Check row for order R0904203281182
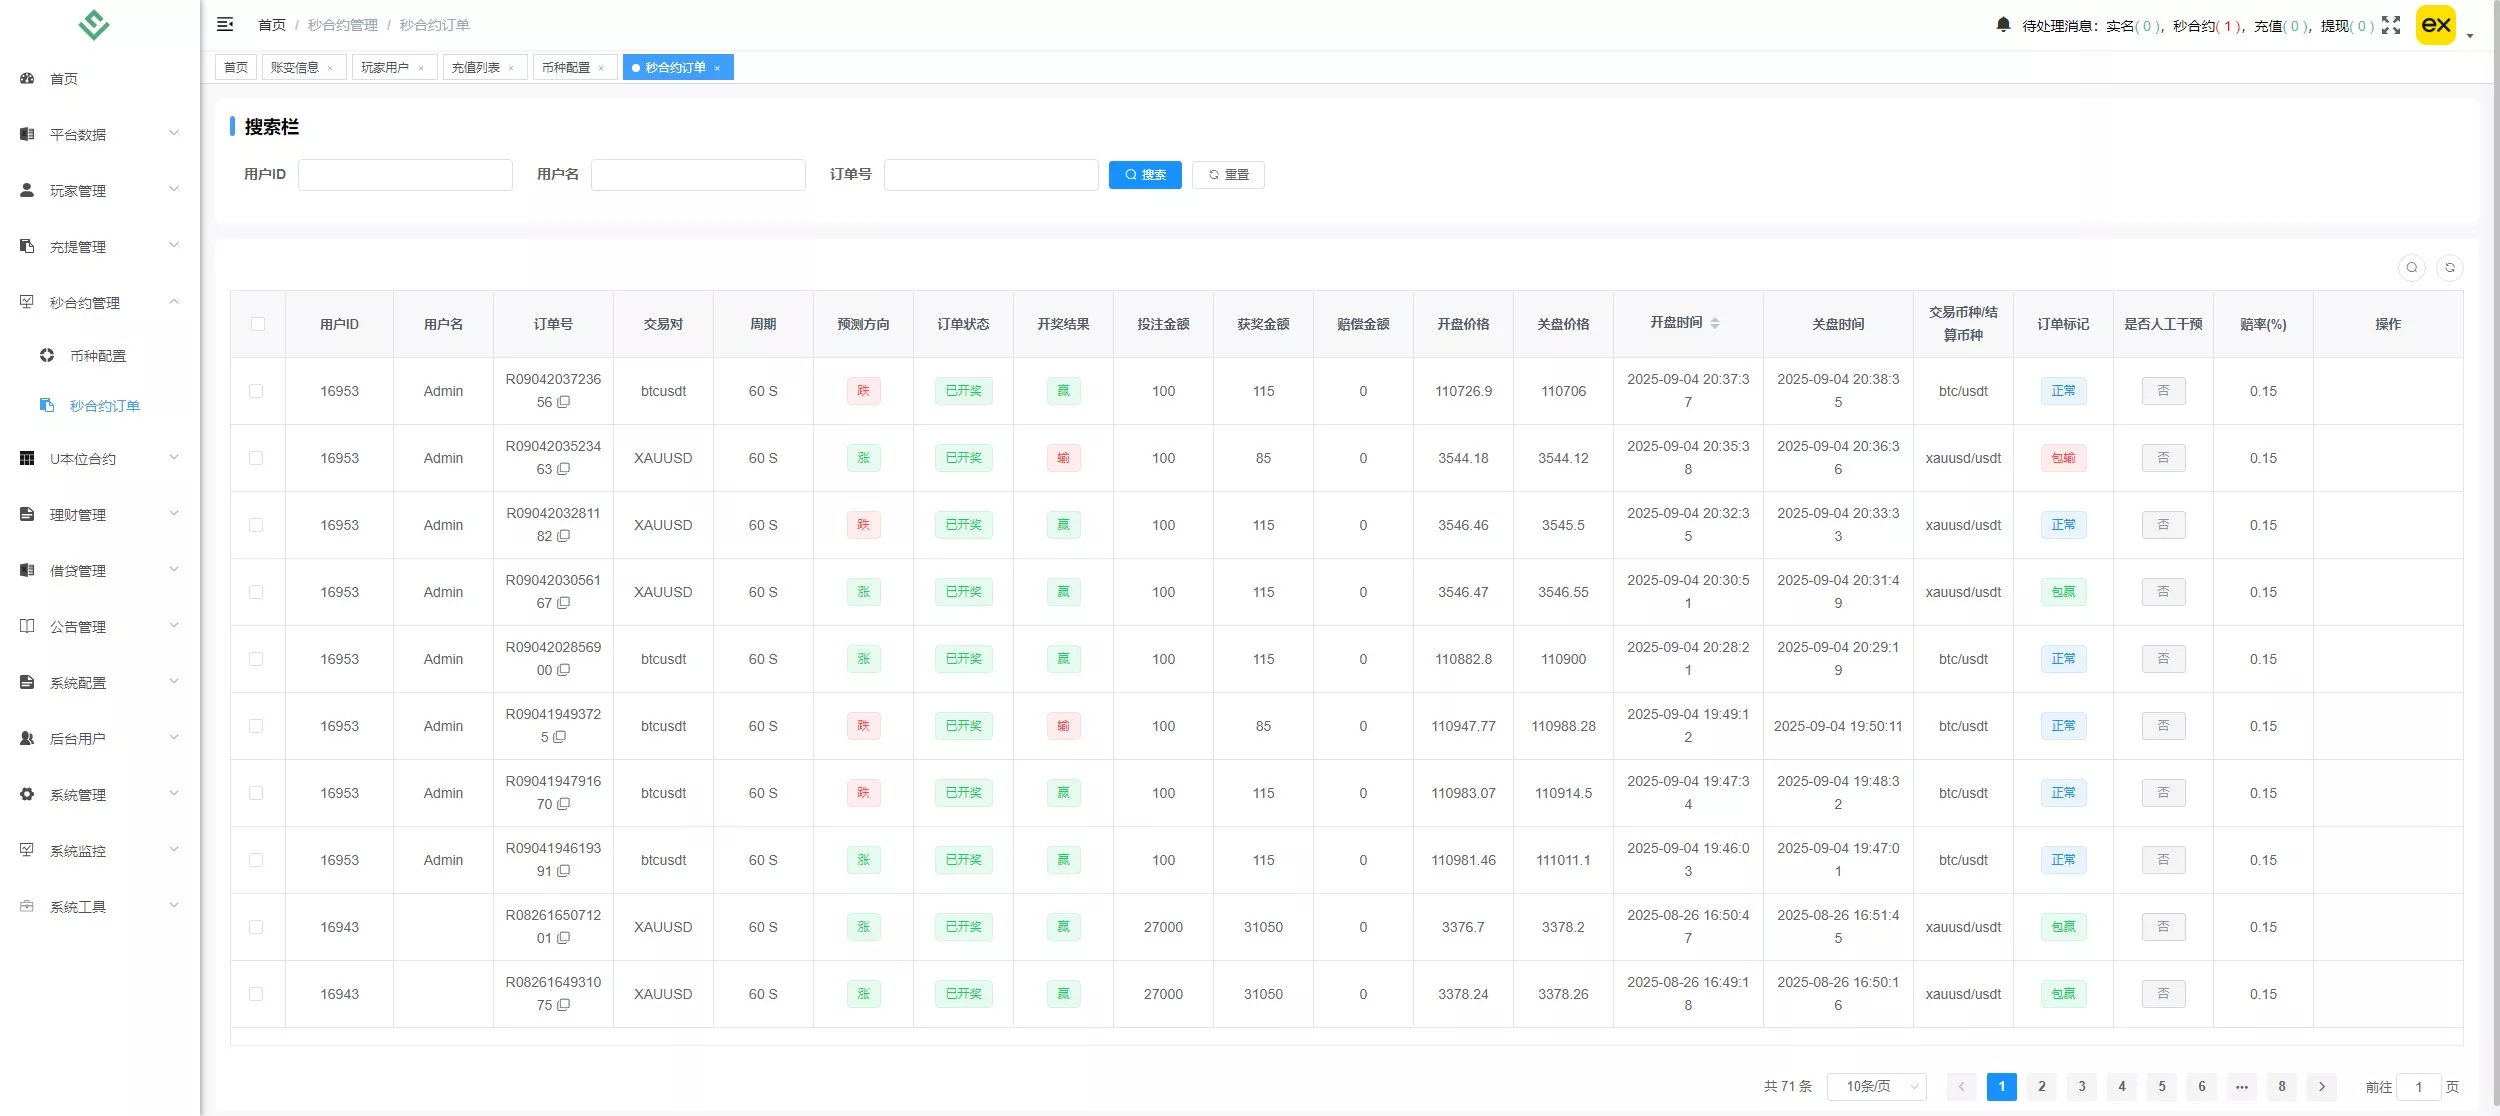Screen dimensions: 2500x1116 pos(256,525)
